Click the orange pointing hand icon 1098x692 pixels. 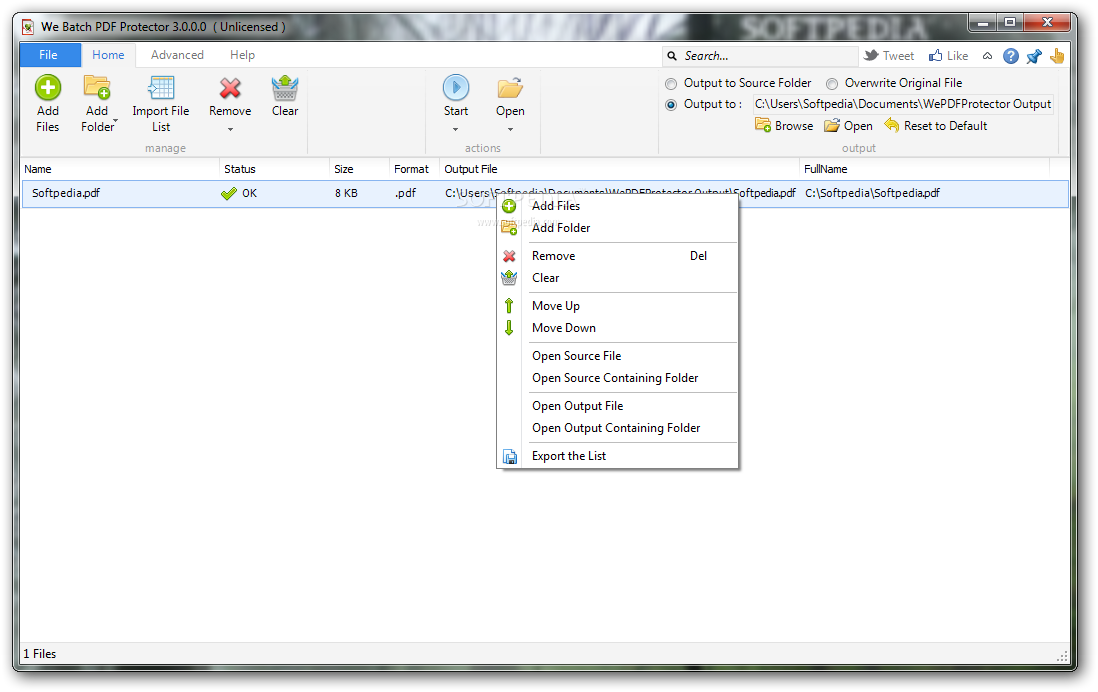pyautogui.click(x=1057, y=56)
